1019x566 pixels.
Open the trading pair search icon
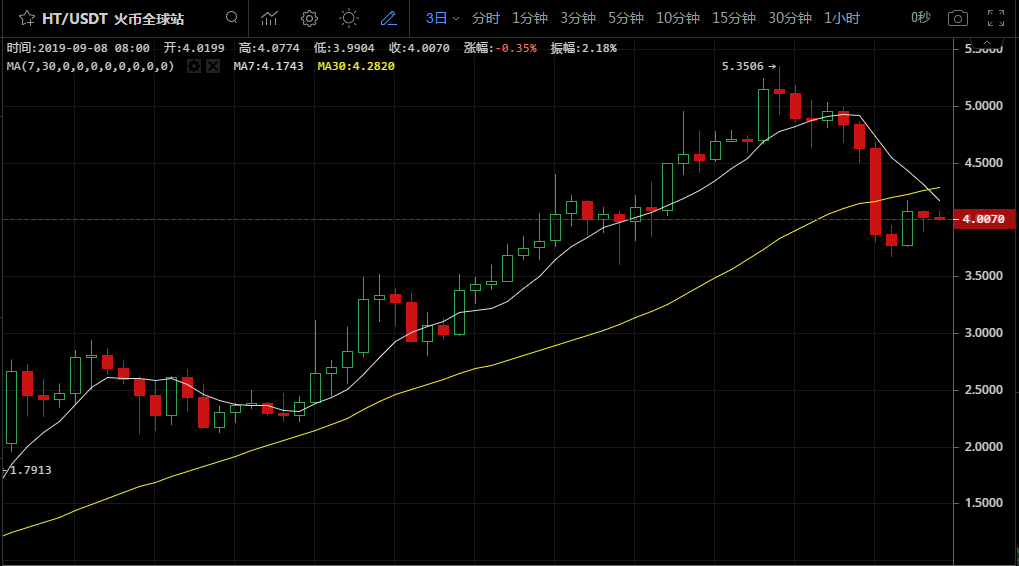[231, 18]
